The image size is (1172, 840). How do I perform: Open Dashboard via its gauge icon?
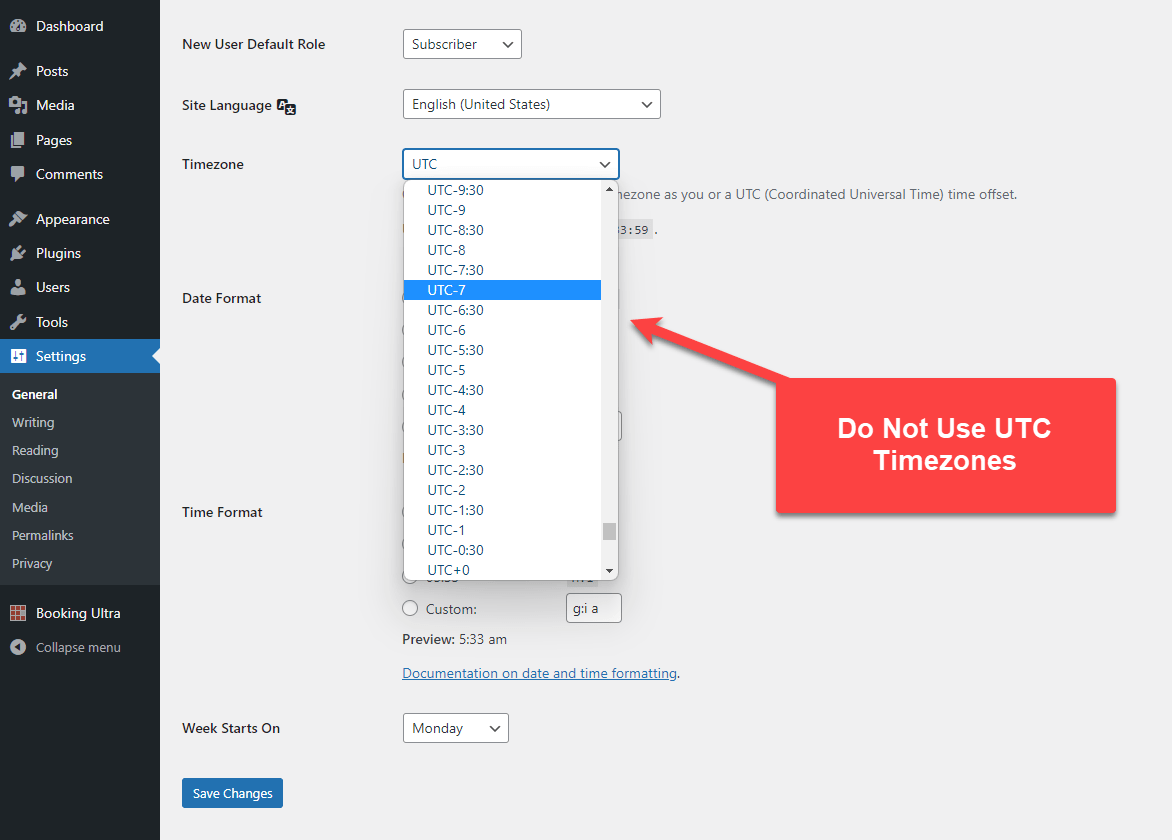[18, 26]
